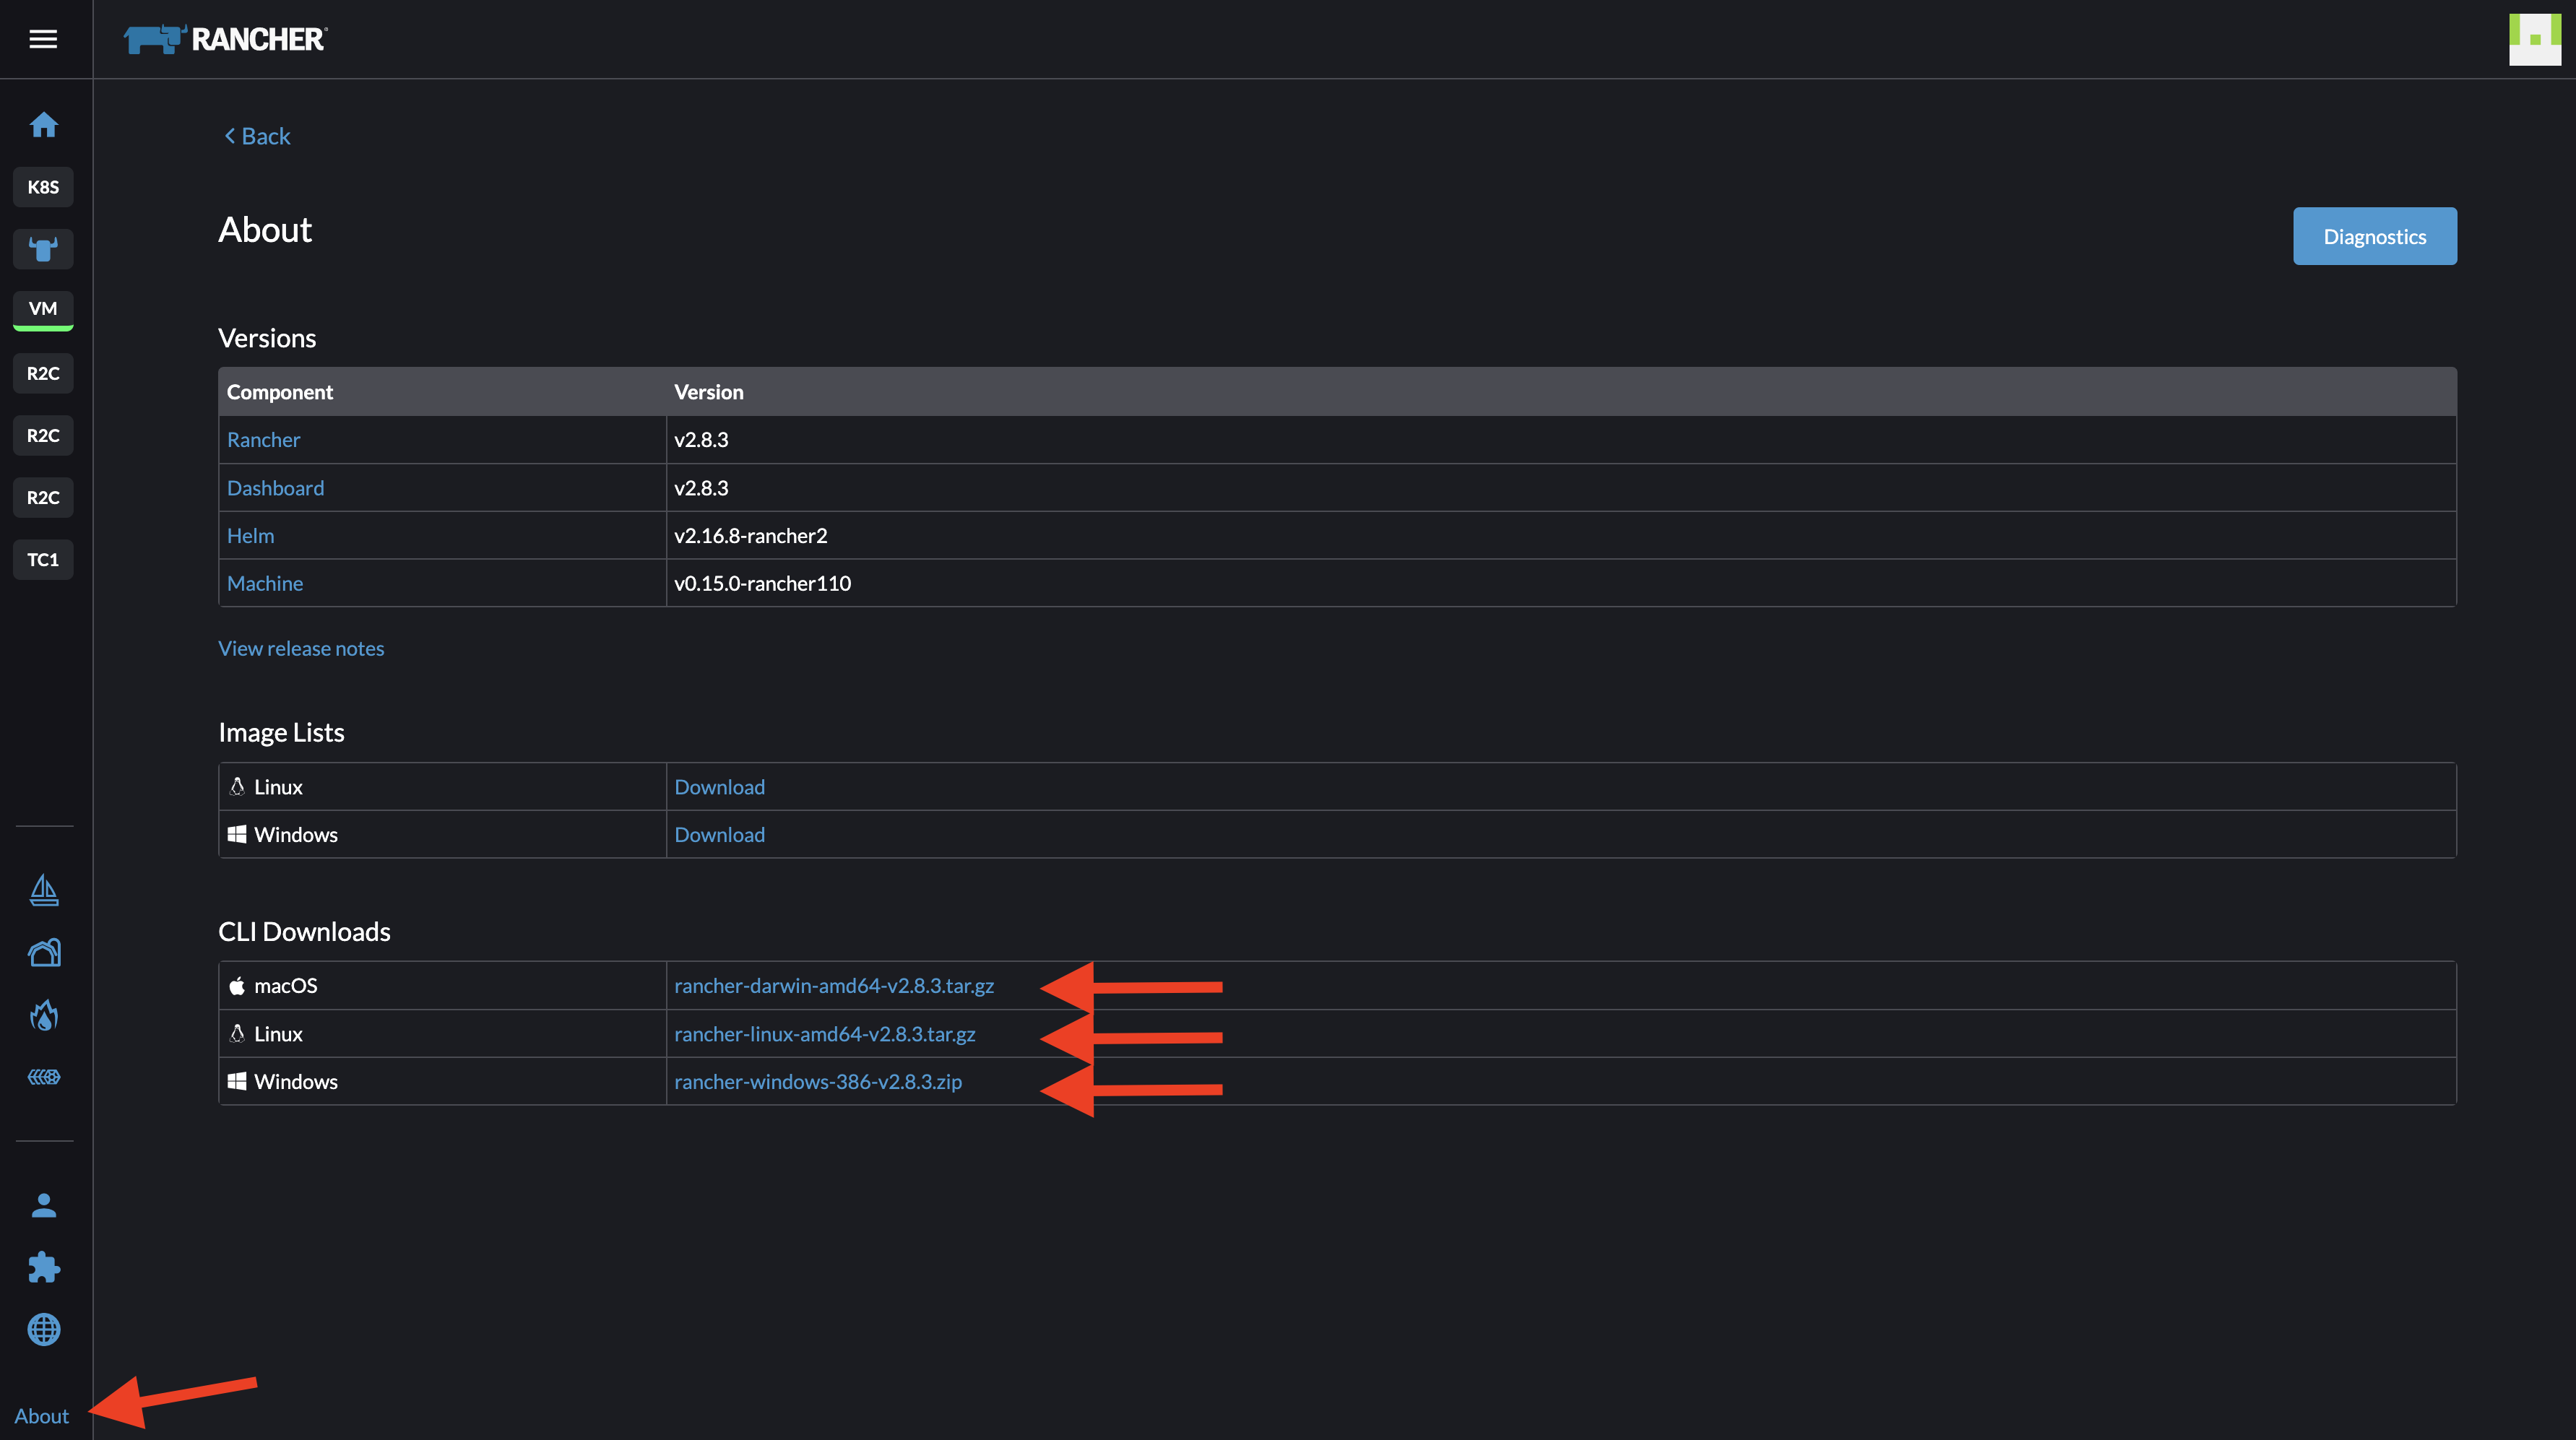Open the Rancher component link
The height and width of the screenshot is (1440, 2576).
pyautogui.click(x=263, y=440)
